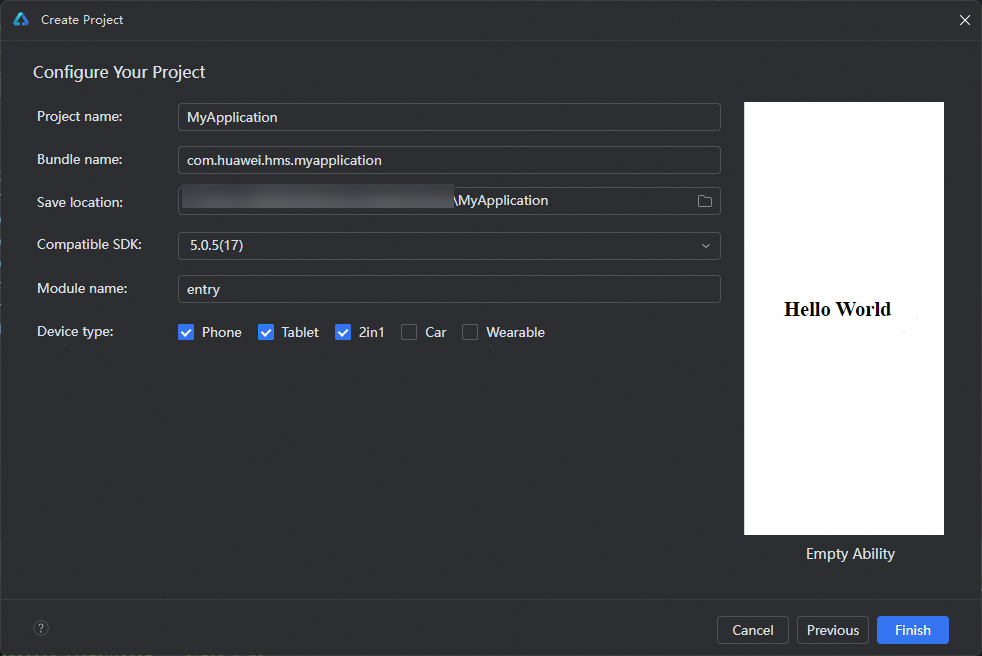Click the Bundle name input field
The image size is (982, 656).
point(449,160)
